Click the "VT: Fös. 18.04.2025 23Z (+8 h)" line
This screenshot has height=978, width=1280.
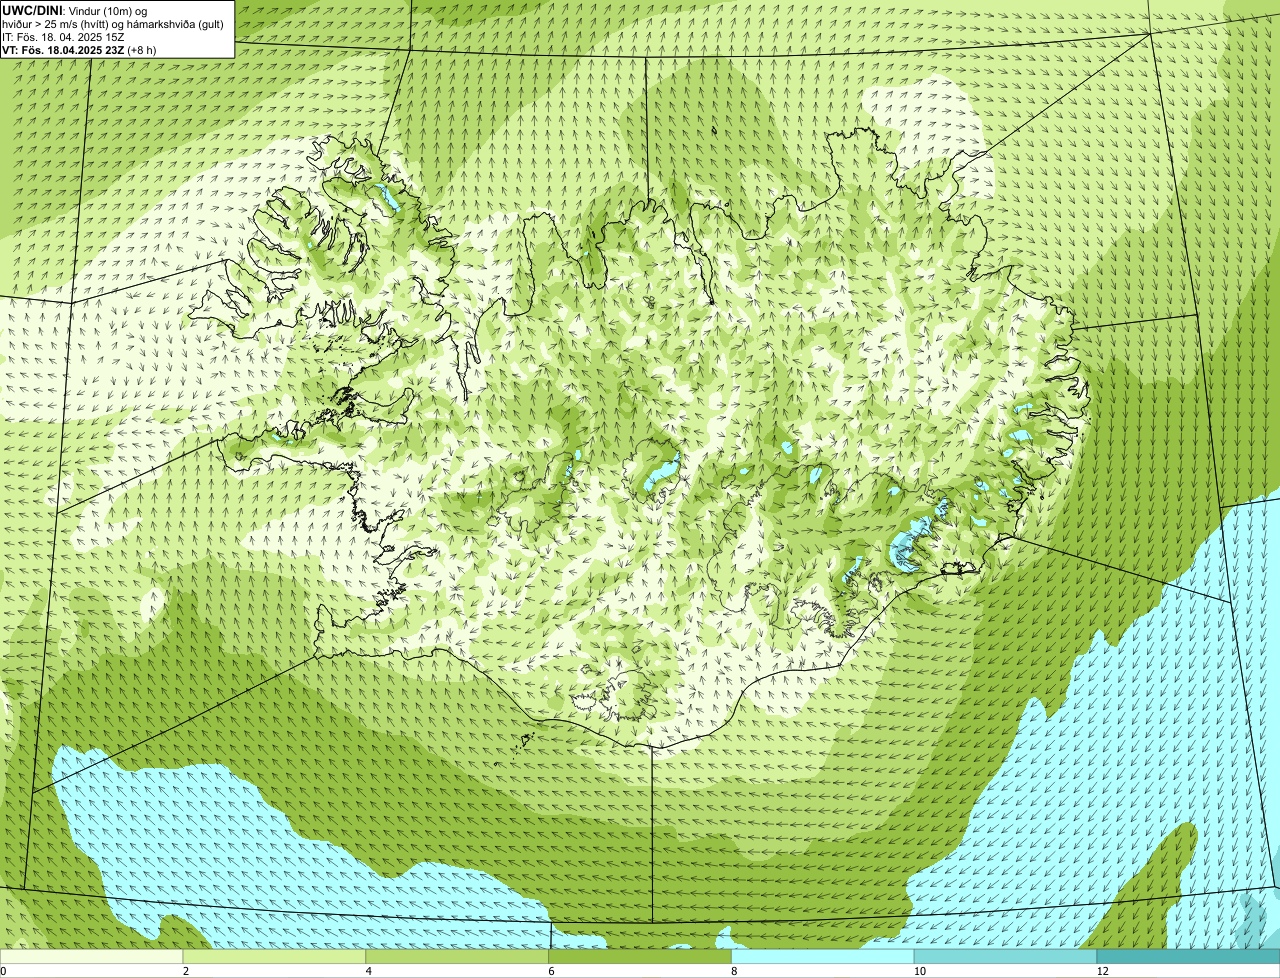coord(79,49)
